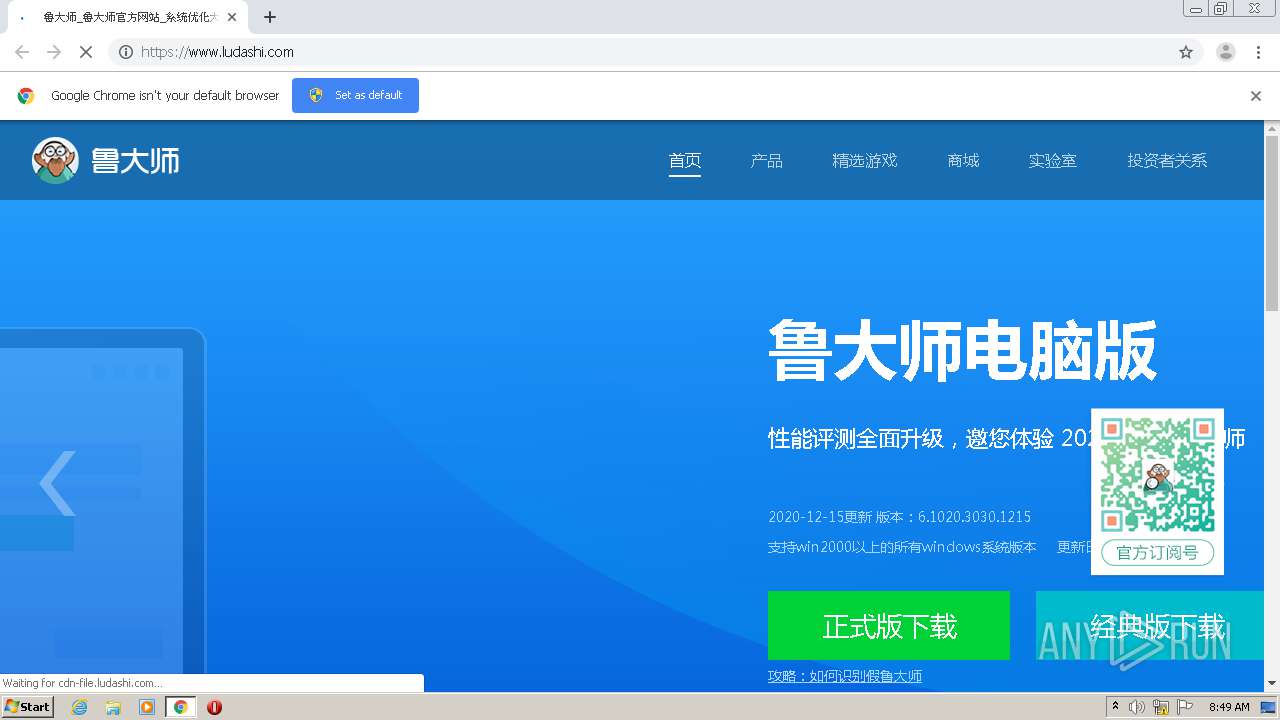Open a new tab with plus button
This screenshot has height=720, width=1280.
click(270, 17)
